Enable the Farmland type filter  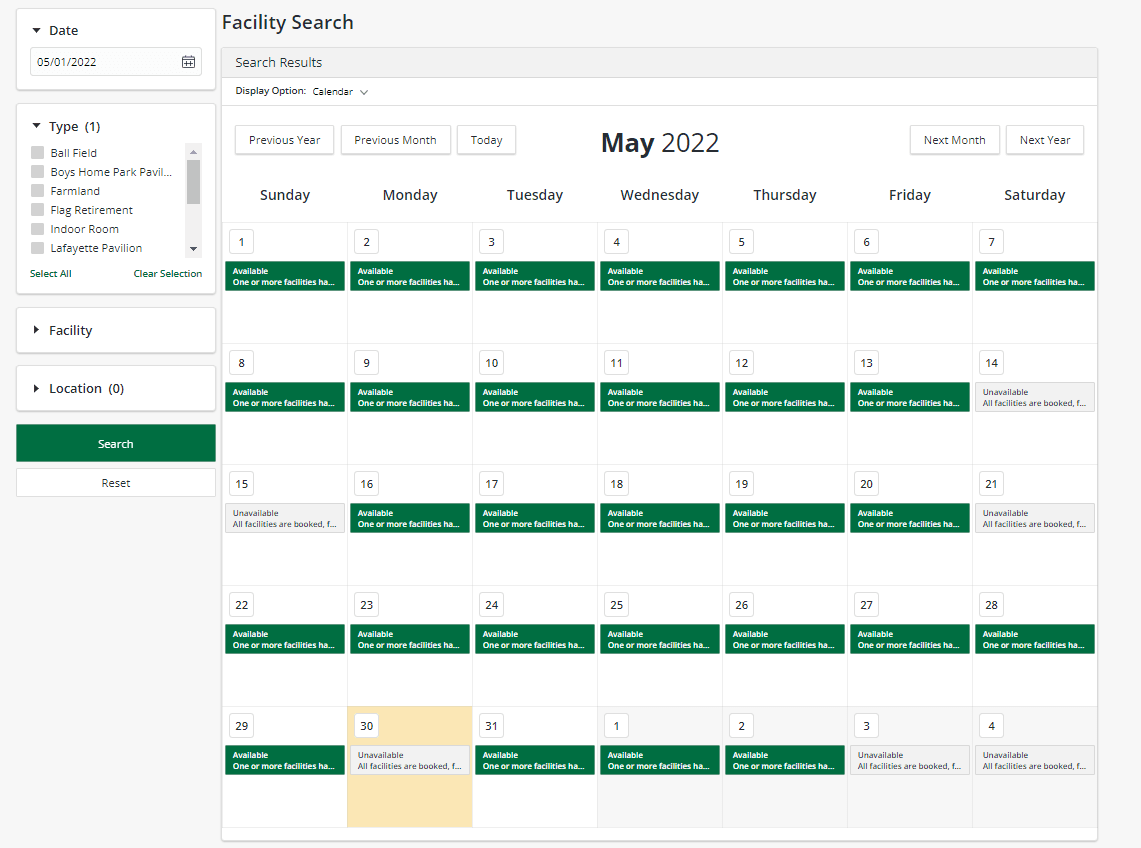click(38, 191)
